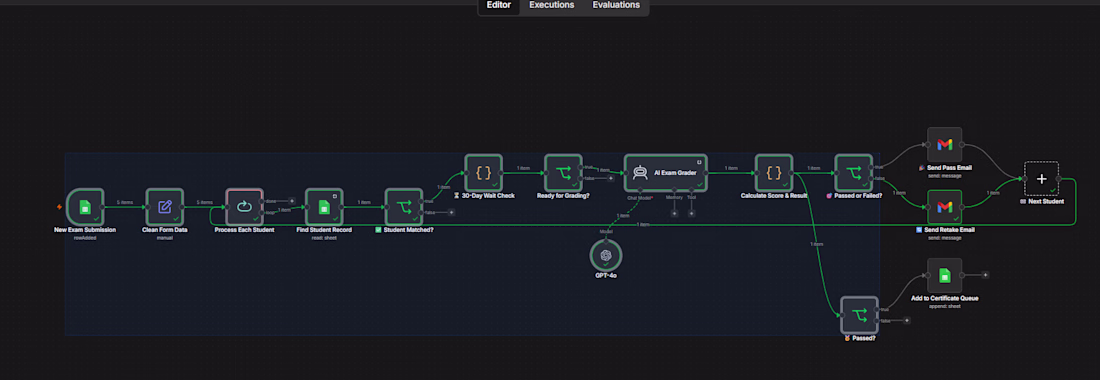This screenshot has height=380, width=1100.
Task: Open the Calculate Score & Result code node
Action: (774, 172)
